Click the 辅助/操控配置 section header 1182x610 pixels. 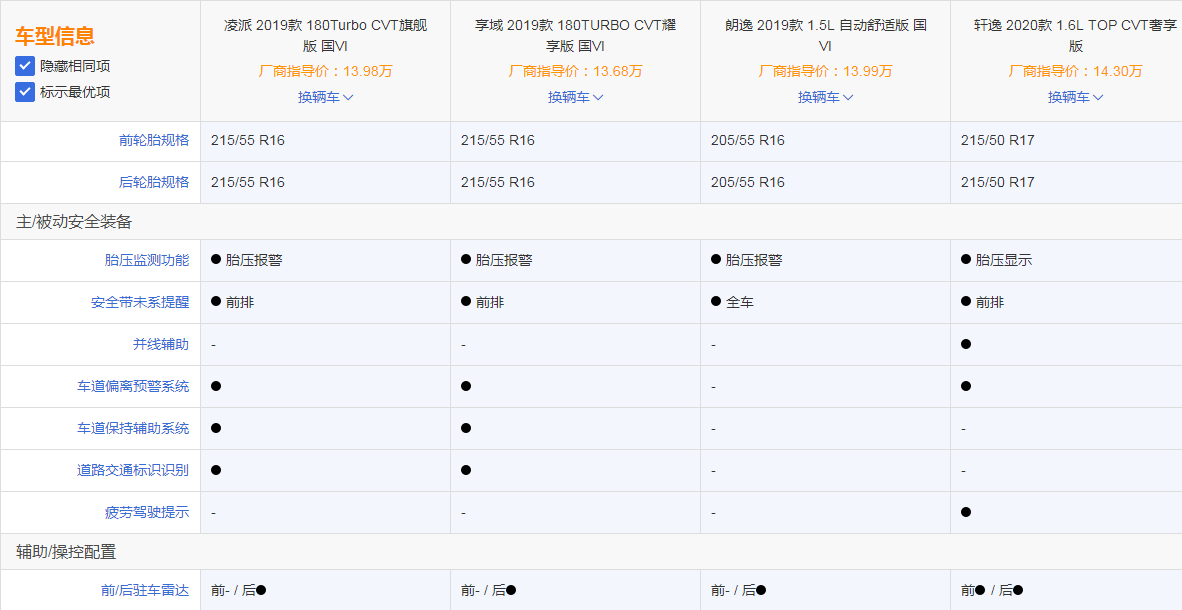pos(66,552)
